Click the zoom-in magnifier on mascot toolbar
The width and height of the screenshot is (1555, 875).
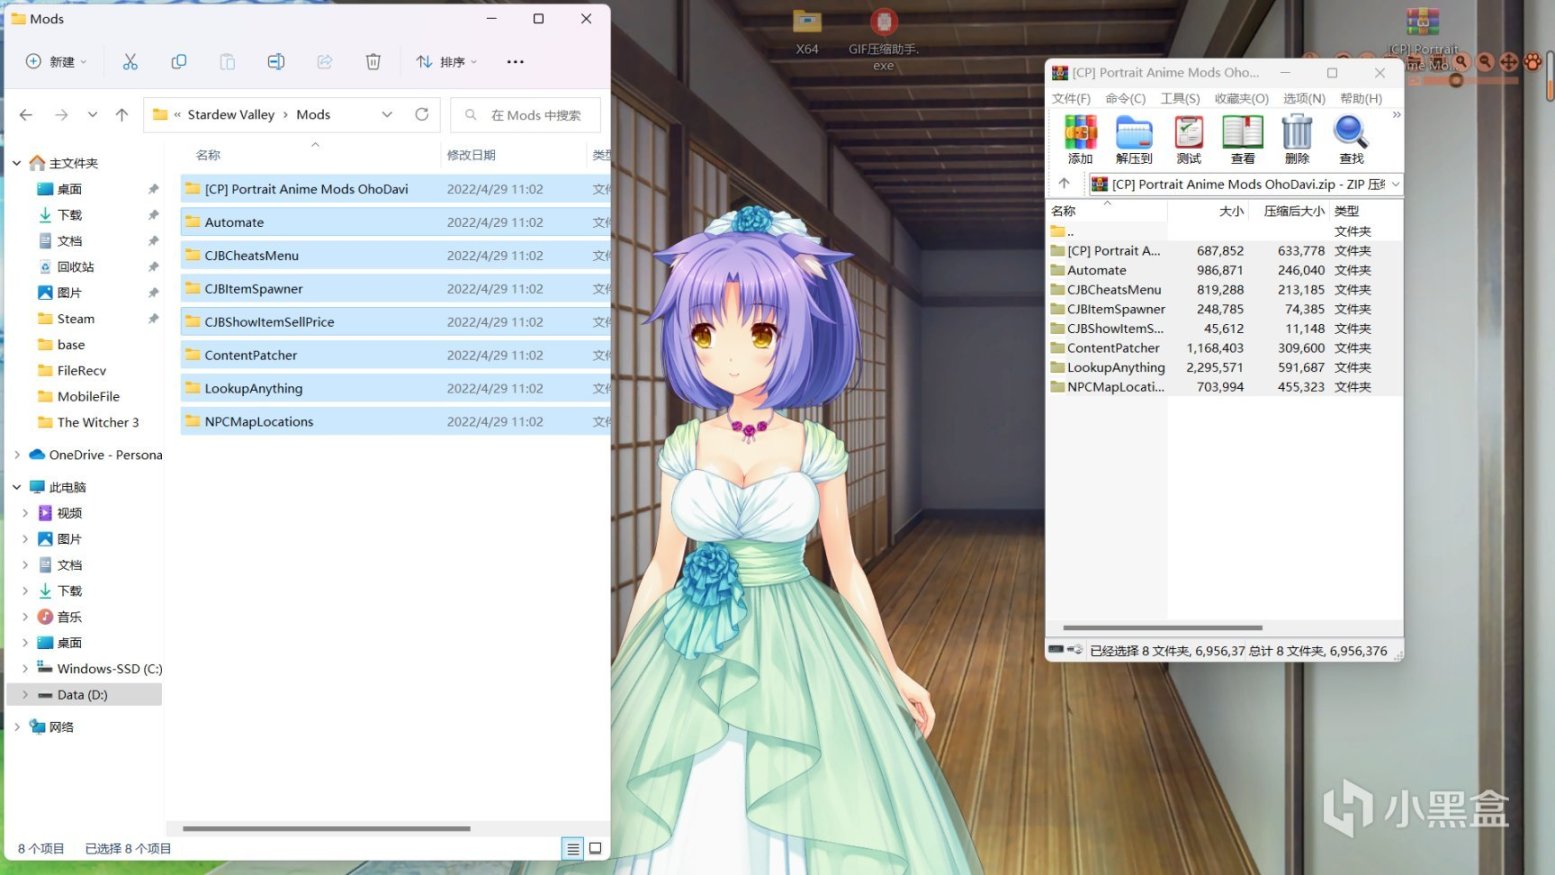[x=1461, y=62]
